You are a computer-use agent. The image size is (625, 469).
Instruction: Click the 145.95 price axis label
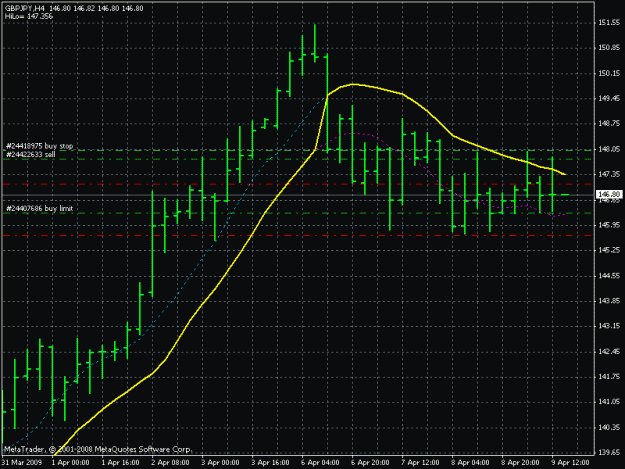(609, 225)
